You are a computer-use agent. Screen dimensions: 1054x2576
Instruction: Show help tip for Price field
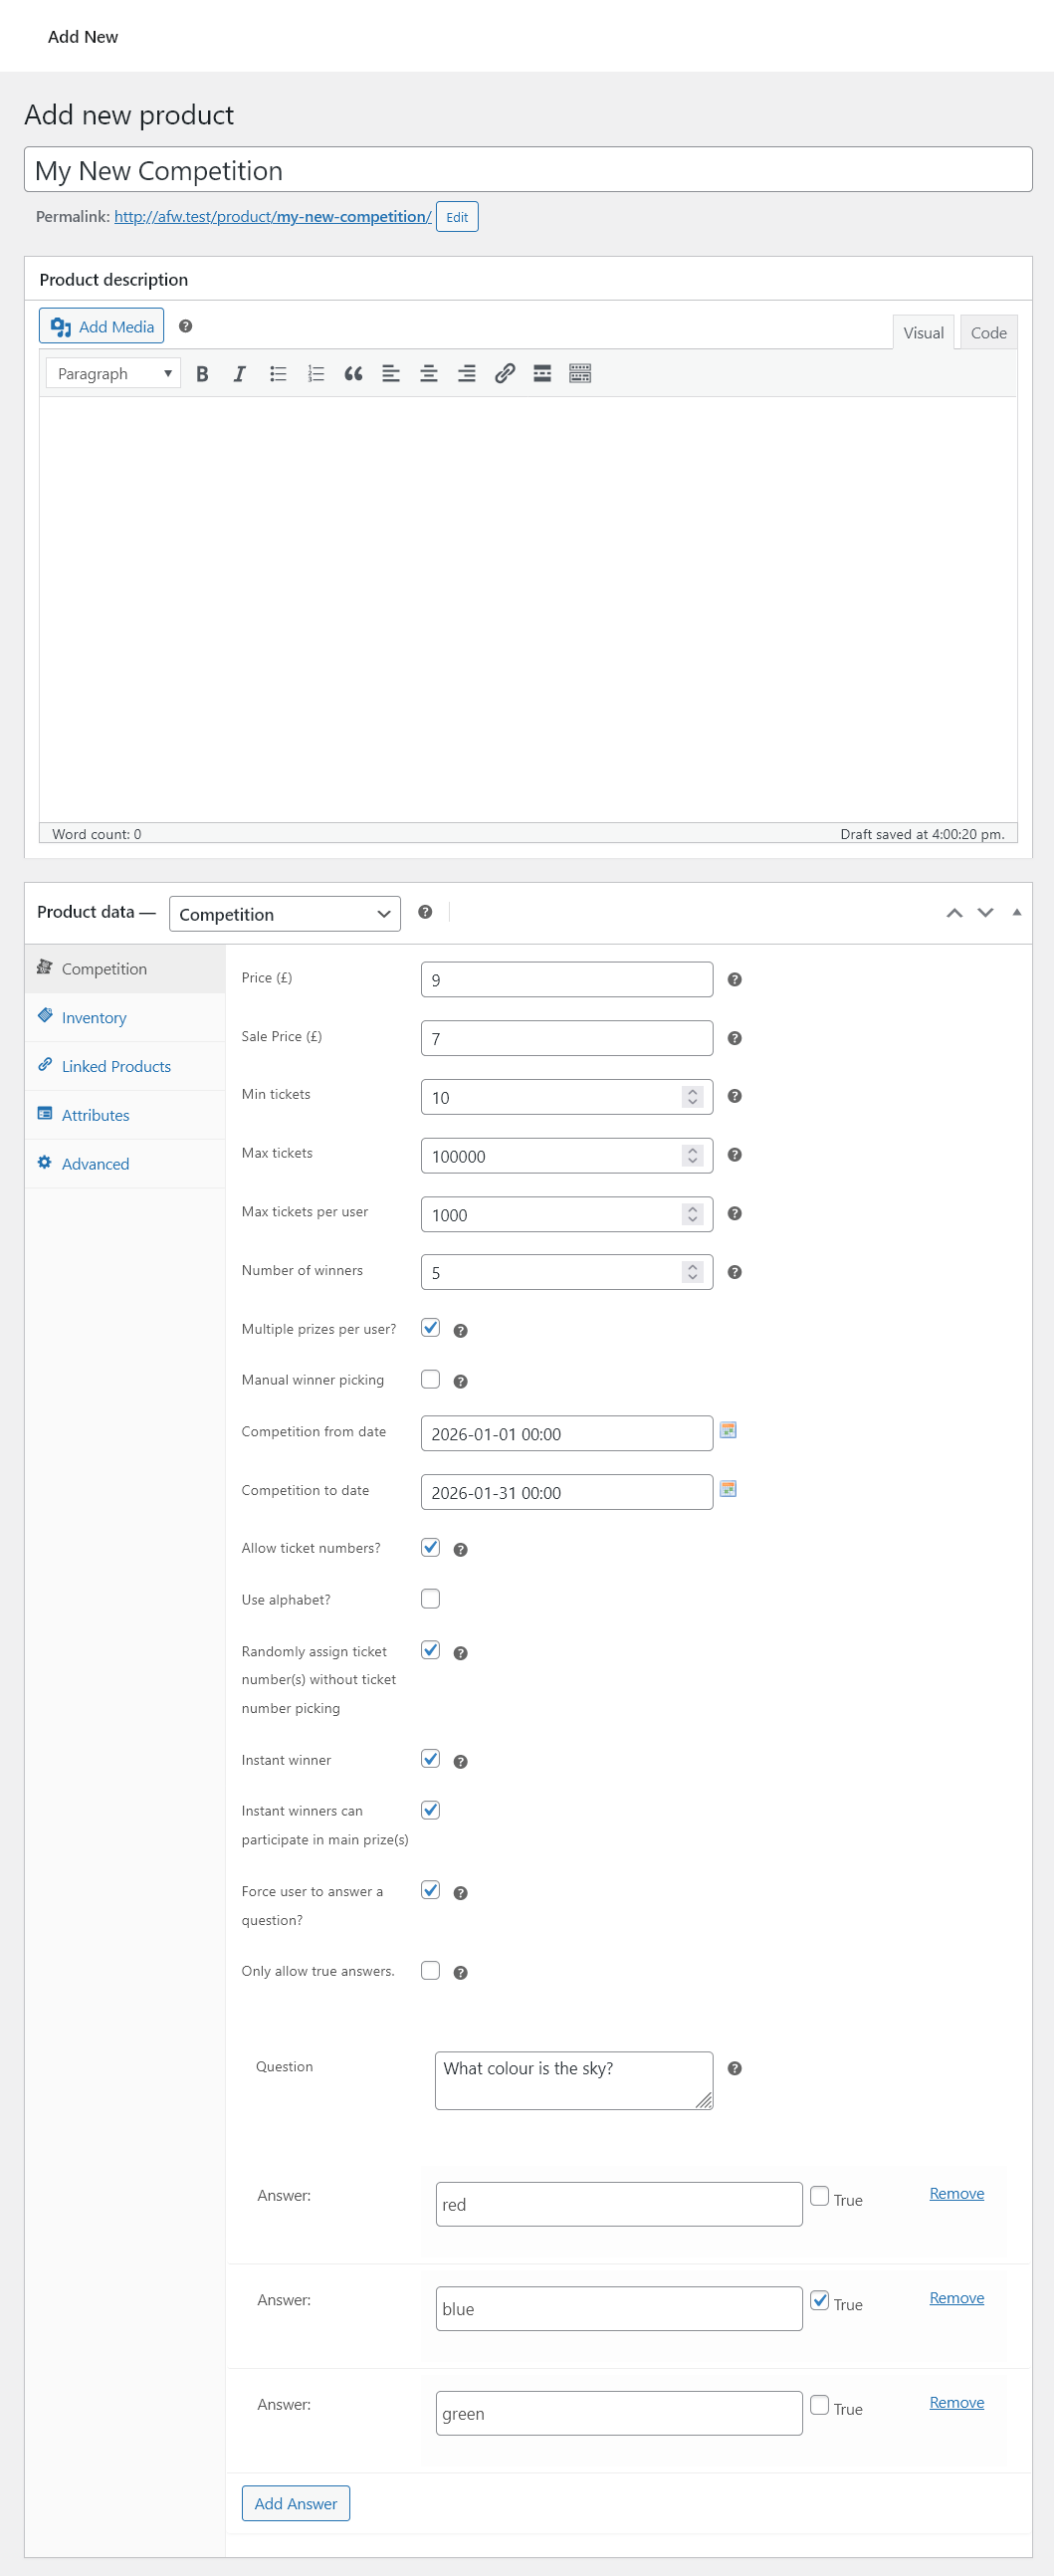pos(735,980)
